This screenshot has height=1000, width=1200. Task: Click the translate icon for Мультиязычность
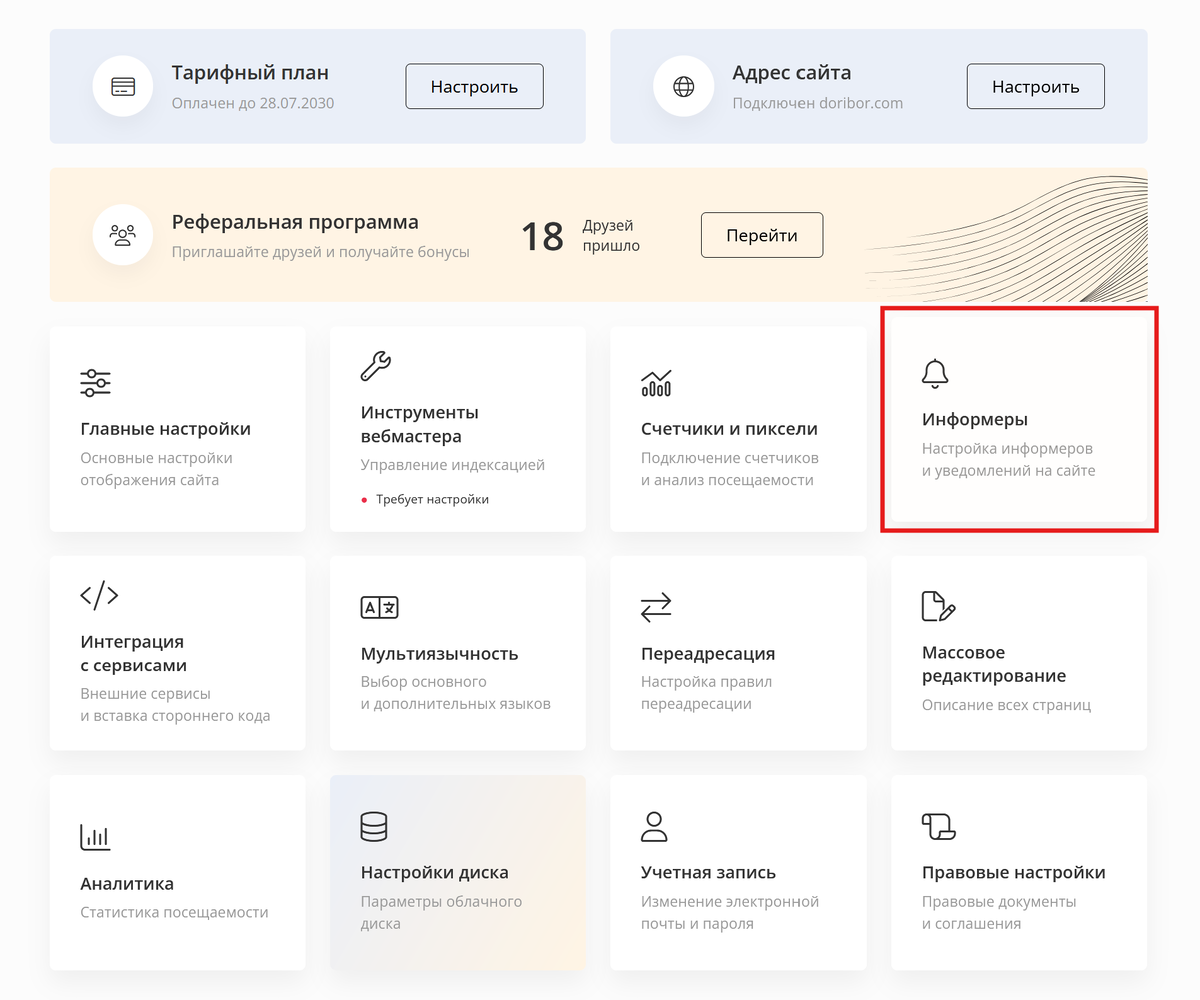pos(379,607)
